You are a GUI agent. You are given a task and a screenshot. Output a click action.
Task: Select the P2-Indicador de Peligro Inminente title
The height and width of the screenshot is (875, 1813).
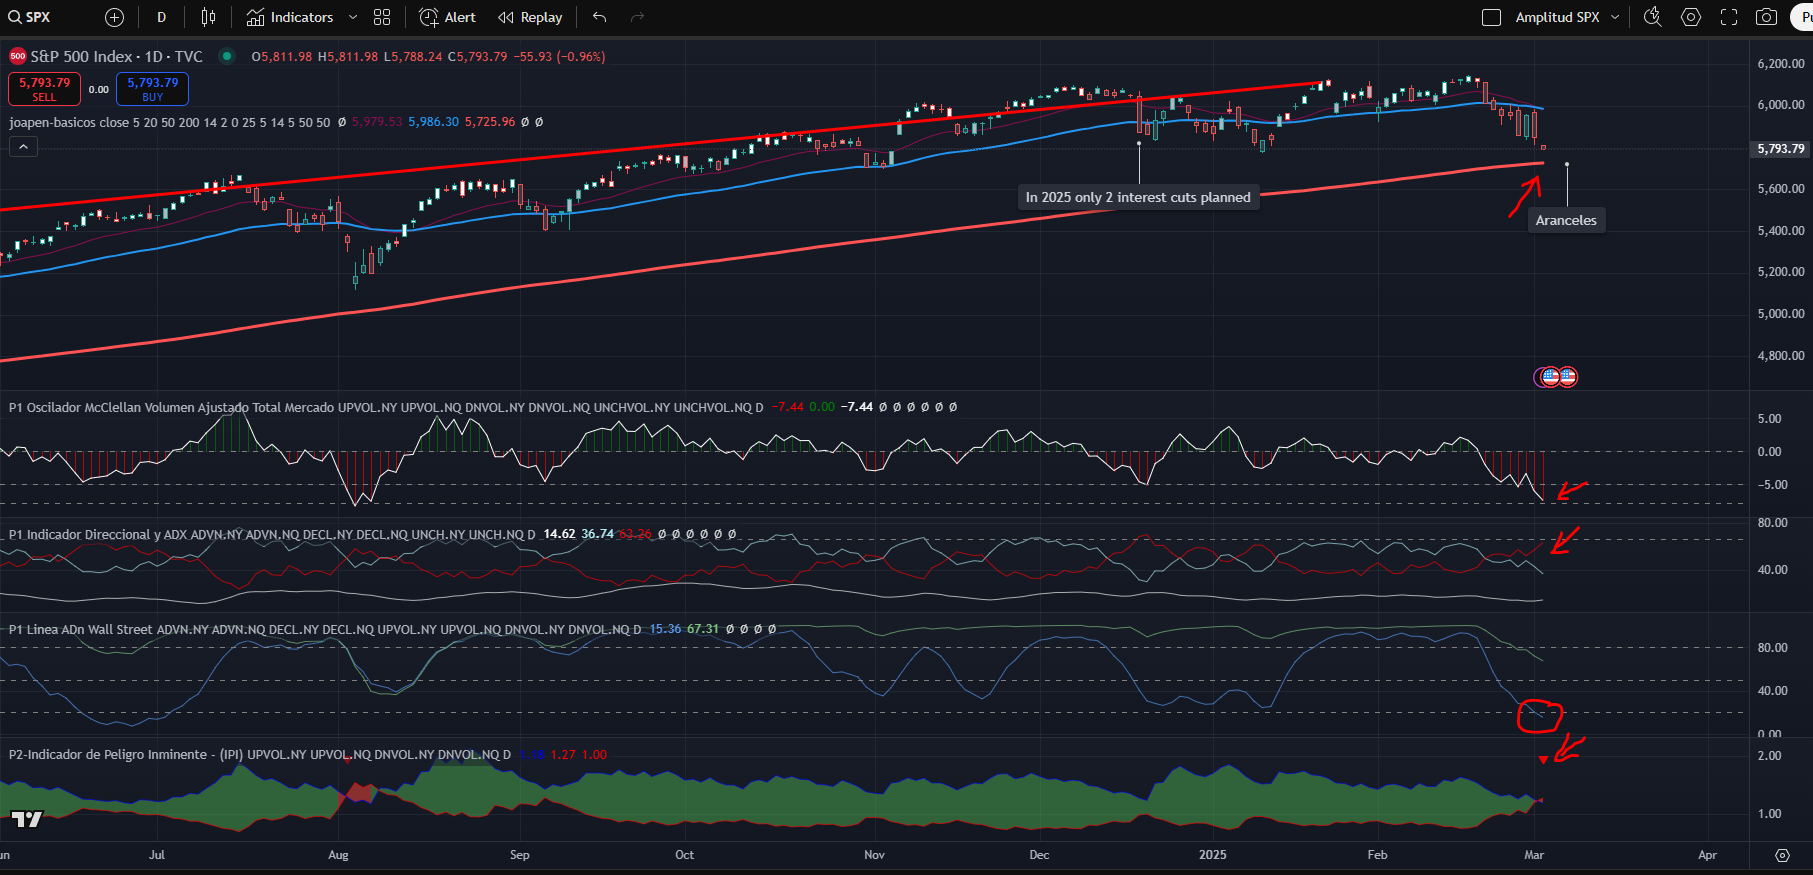[x=259, y=754]
